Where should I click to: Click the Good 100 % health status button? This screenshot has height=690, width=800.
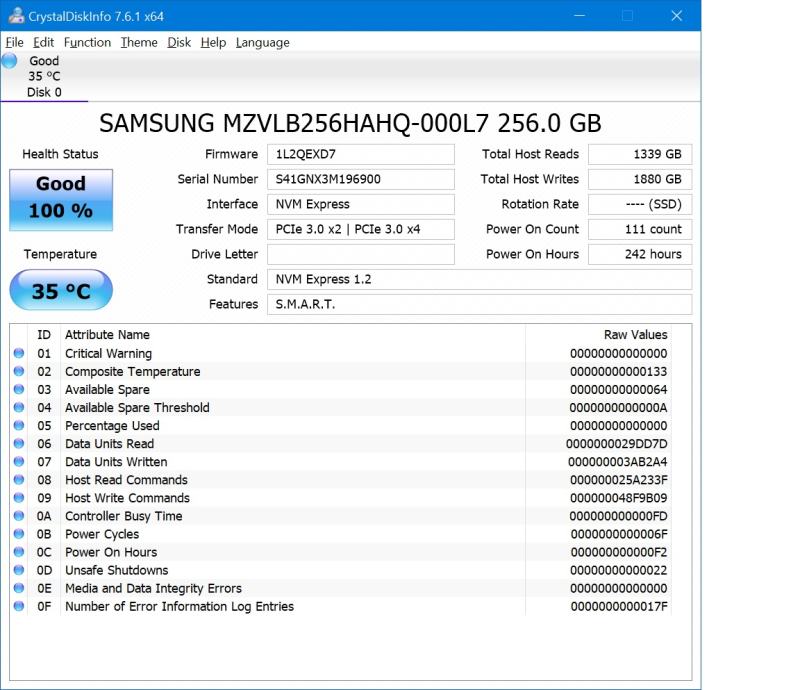pos(61,199)
